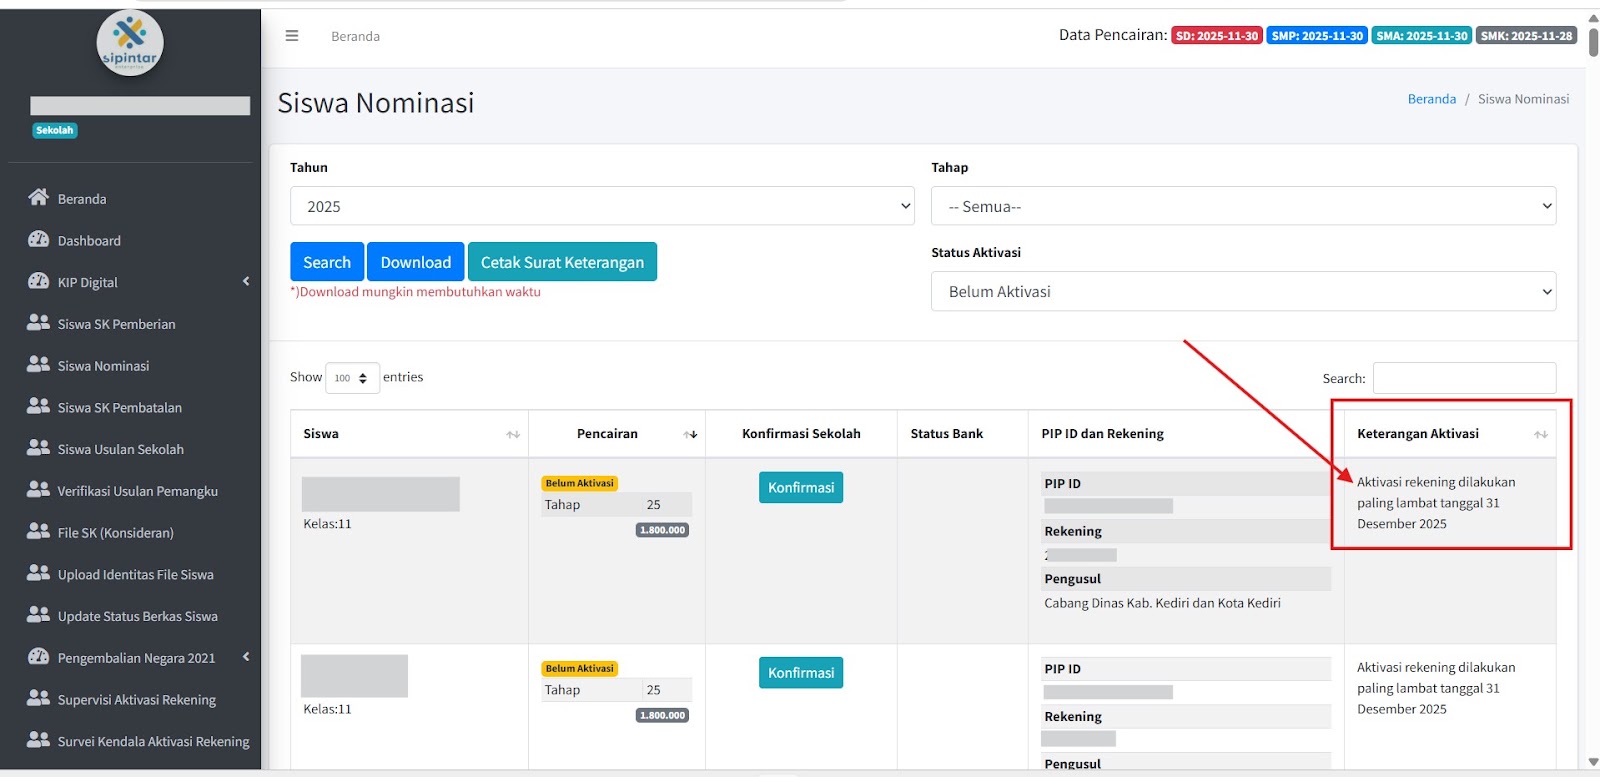Click the Konfirmasi Sekolah column header

[x=801, y=434]
